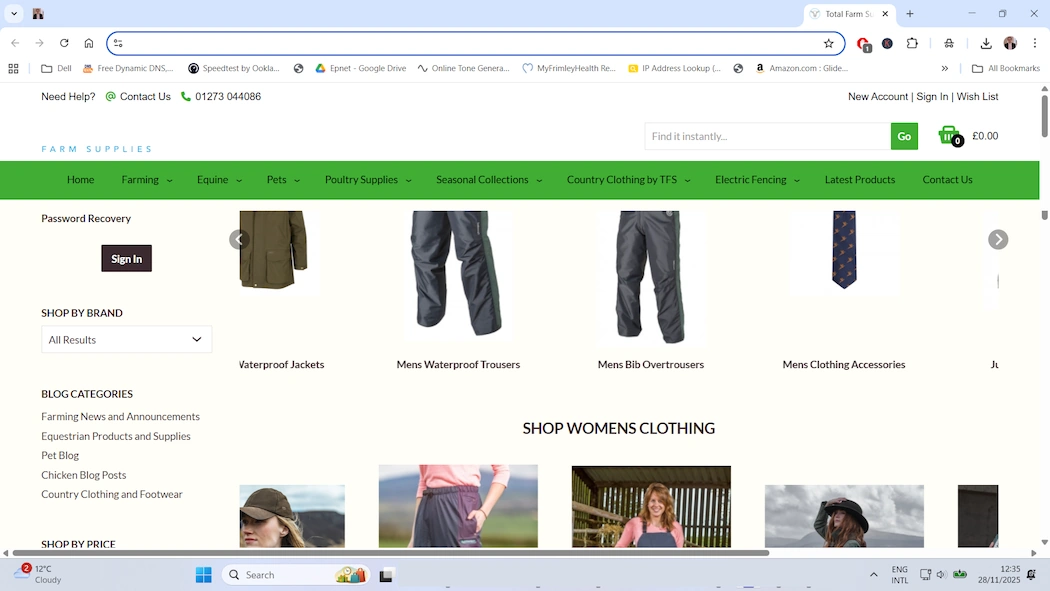This screenshot has width=1050, height=591.
Task: Open the Windows Start menu
Action: click(x=203, y=574)
